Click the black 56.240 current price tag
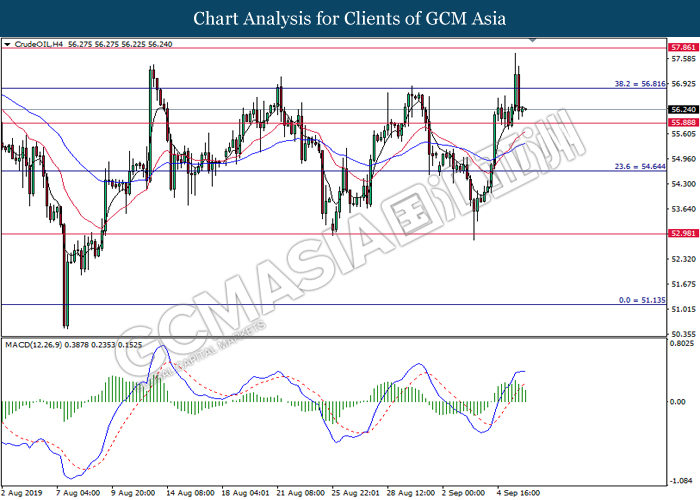700x500 pixels. tap(683, 110)
